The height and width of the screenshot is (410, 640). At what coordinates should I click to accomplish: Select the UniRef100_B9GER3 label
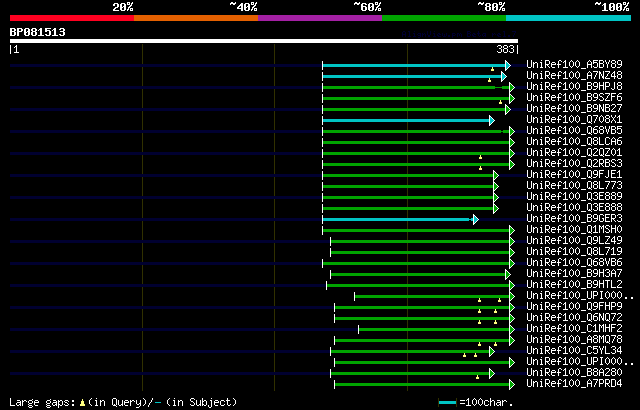tap(574, 218)
